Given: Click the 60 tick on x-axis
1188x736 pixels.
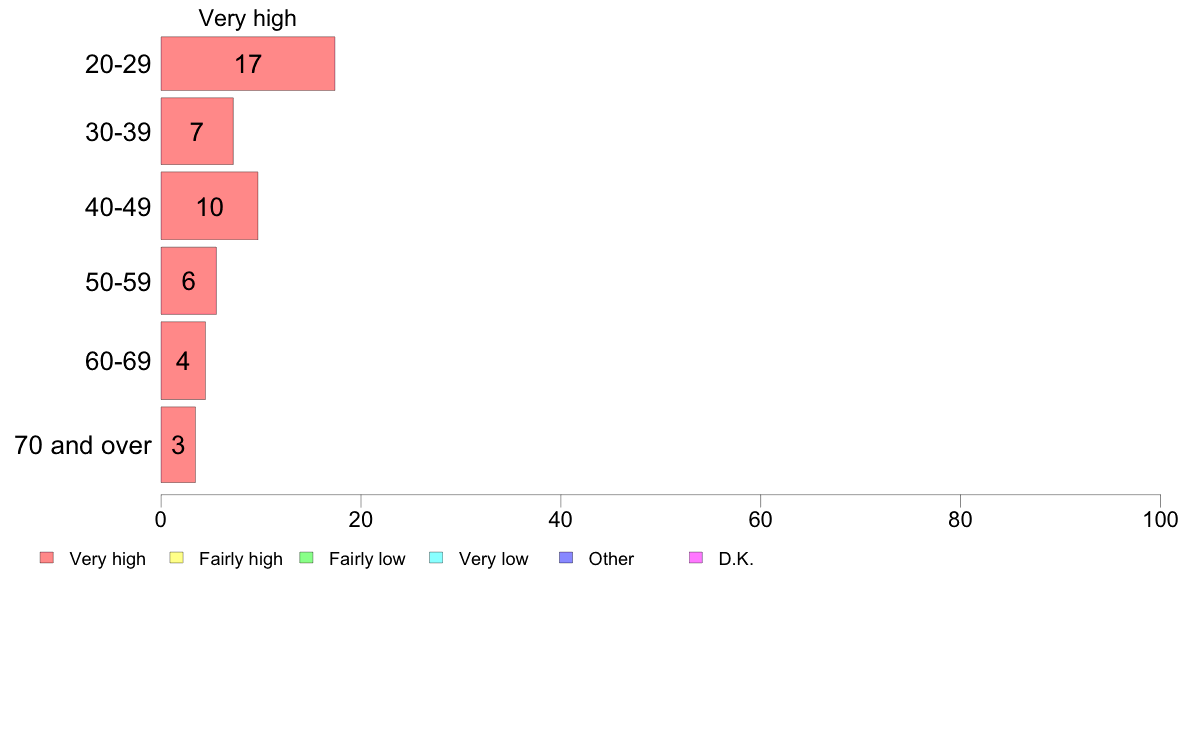Looking at the screenshot, I should pyautogui.click(x=761, y=519).
